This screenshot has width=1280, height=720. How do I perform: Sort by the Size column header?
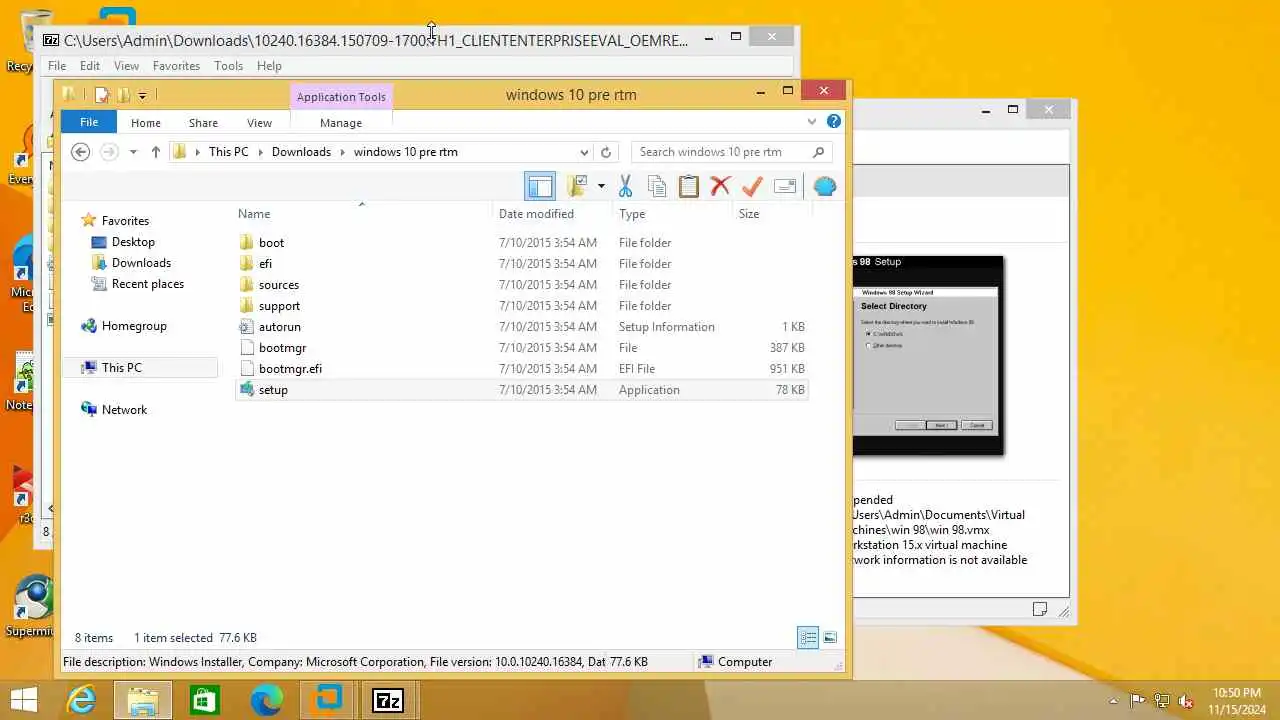[749, 214]
